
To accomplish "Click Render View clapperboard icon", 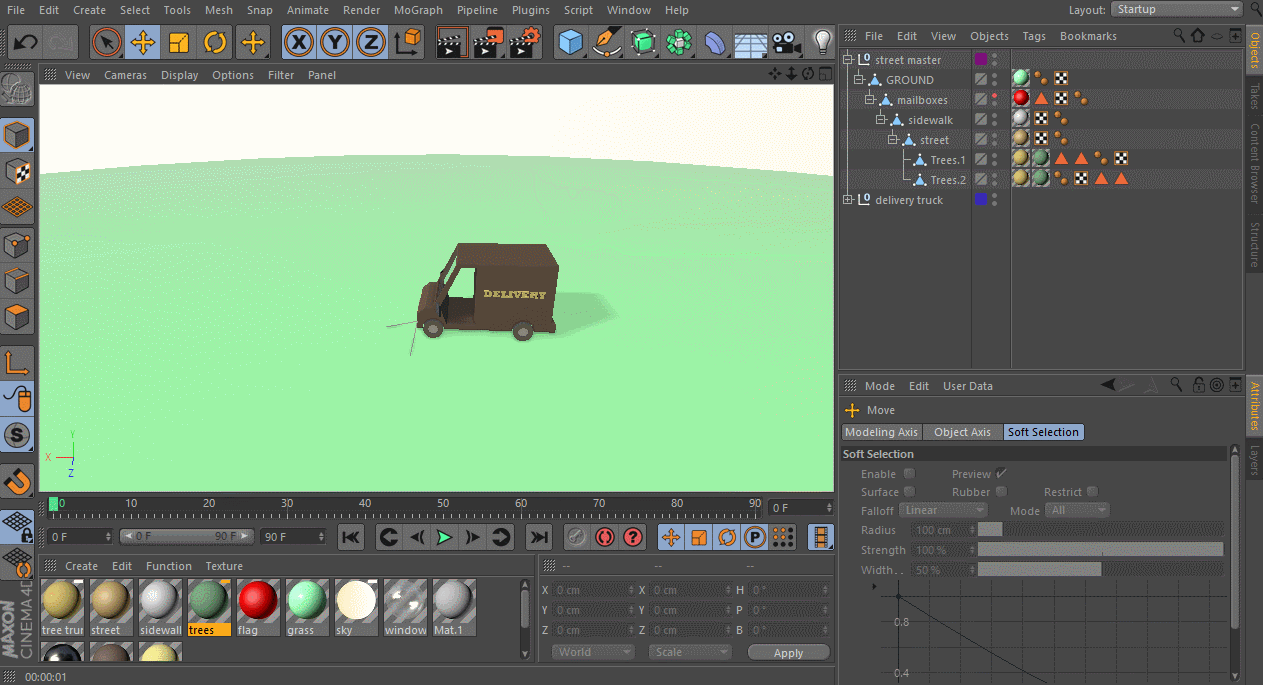I will coord(452,42).
